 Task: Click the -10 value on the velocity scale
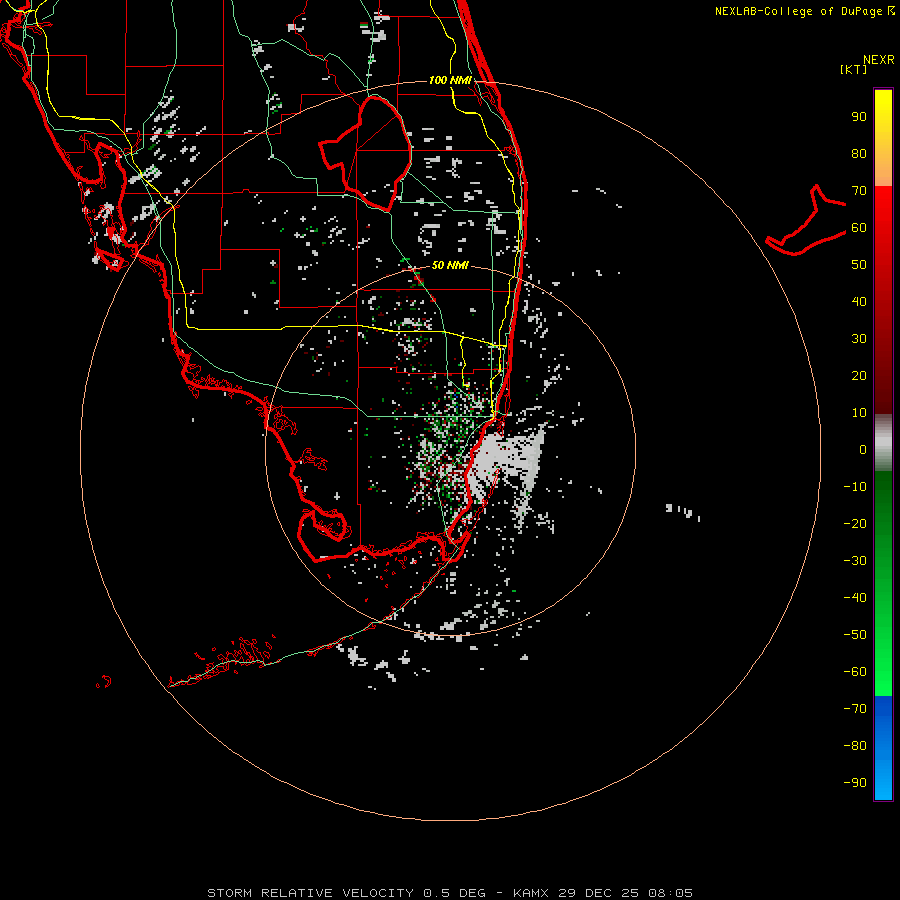[855, 487]
